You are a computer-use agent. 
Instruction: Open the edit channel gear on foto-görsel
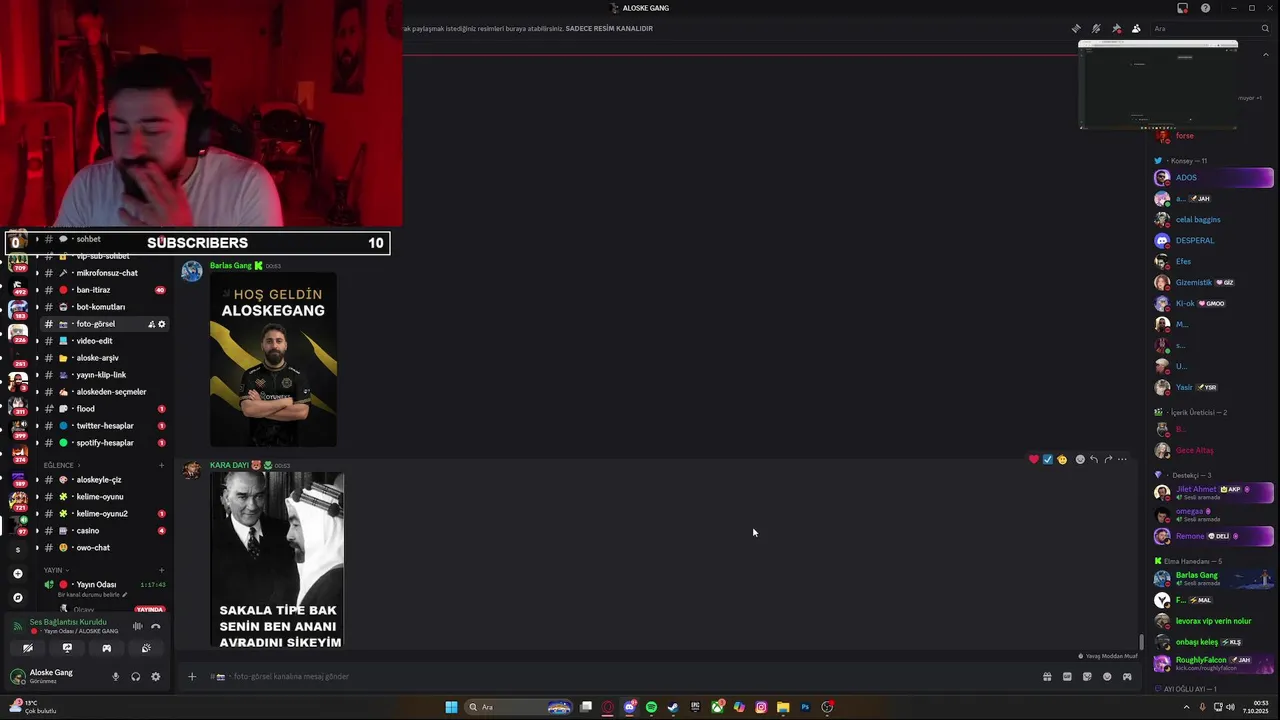[162, 324]
